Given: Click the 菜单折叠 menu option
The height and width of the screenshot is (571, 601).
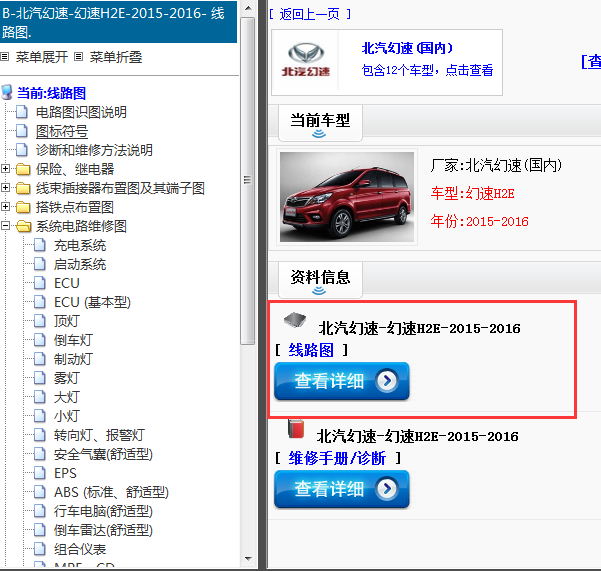Looking at the screenshot, I should click(x=116, y=57).
